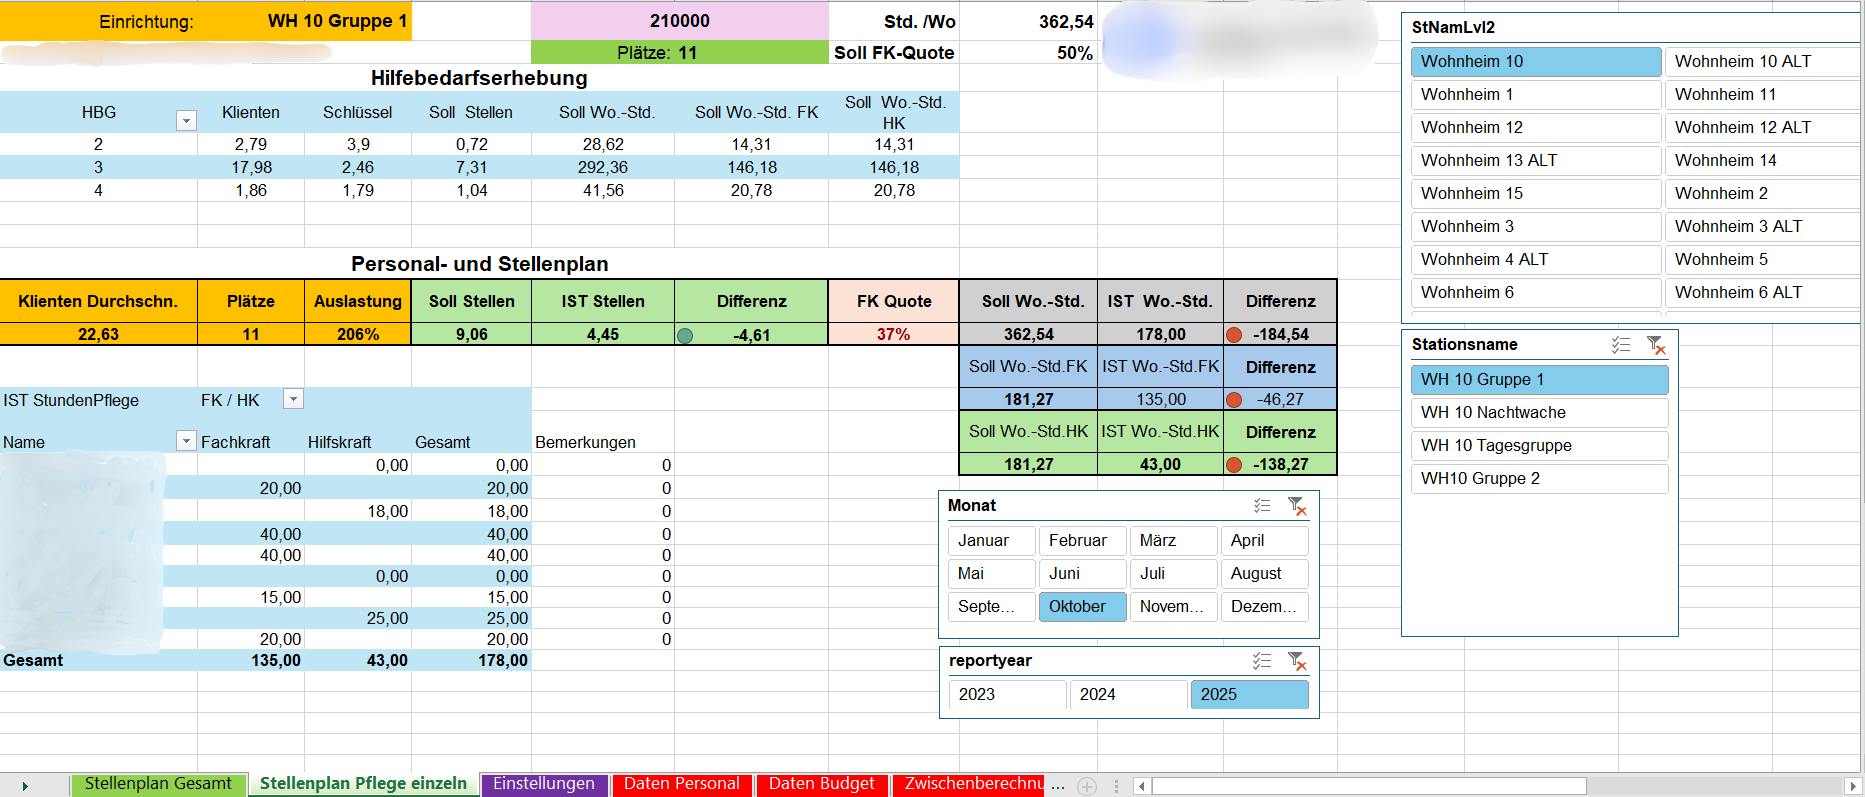Clear the filter on the Stationsname slicer
Viewport: 1865px width, 797px height.
pos(1656,345)
